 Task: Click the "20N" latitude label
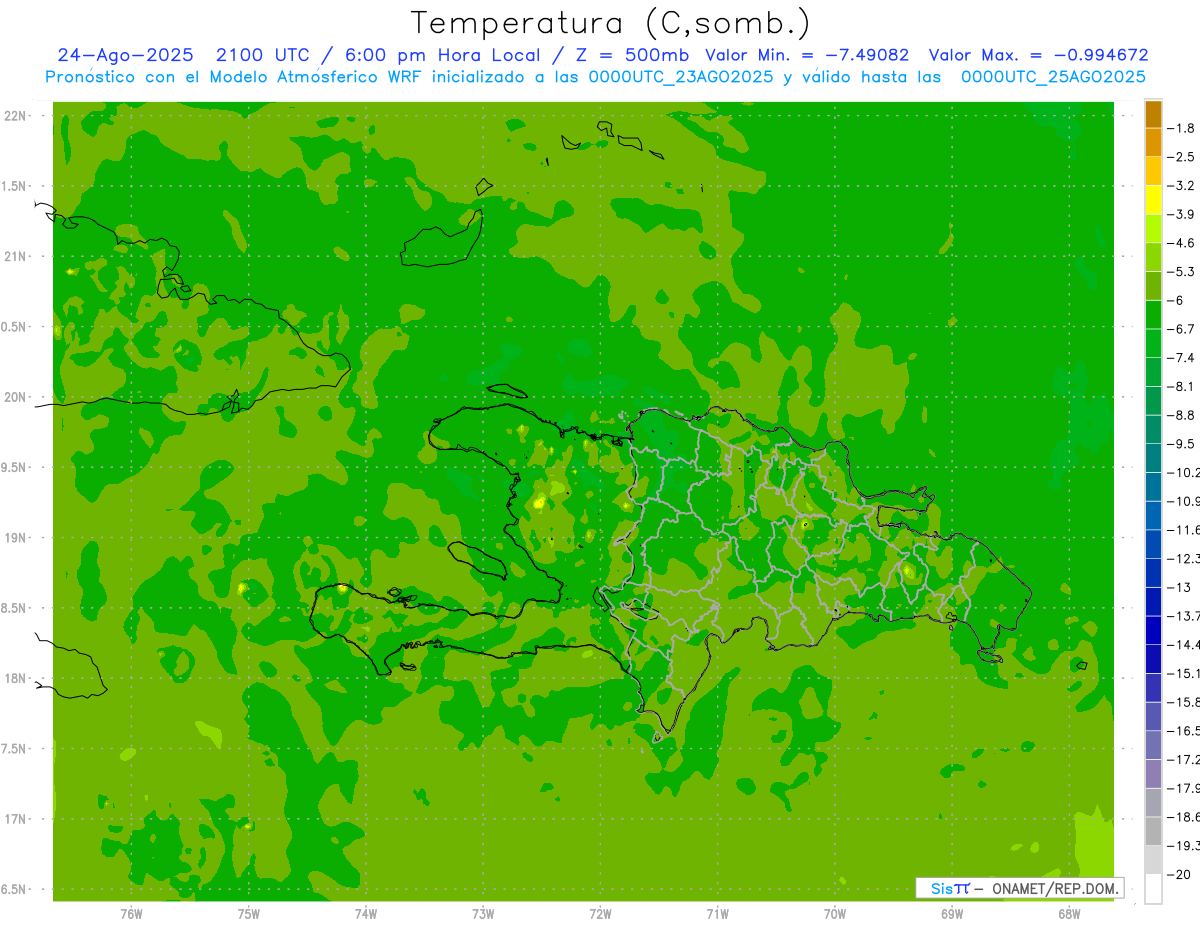pyautogui.click(x=15, y=397)
